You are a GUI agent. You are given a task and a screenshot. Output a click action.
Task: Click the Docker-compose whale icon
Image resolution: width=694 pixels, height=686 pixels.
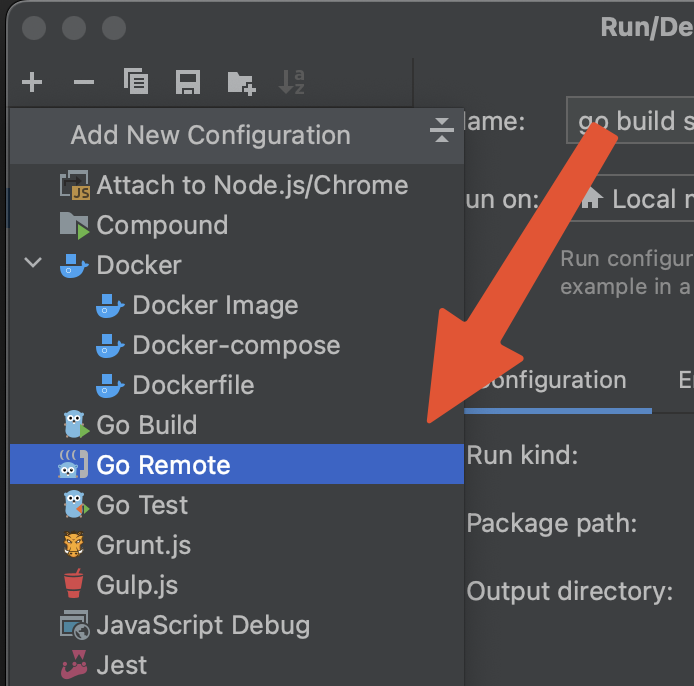pos(110,346)
